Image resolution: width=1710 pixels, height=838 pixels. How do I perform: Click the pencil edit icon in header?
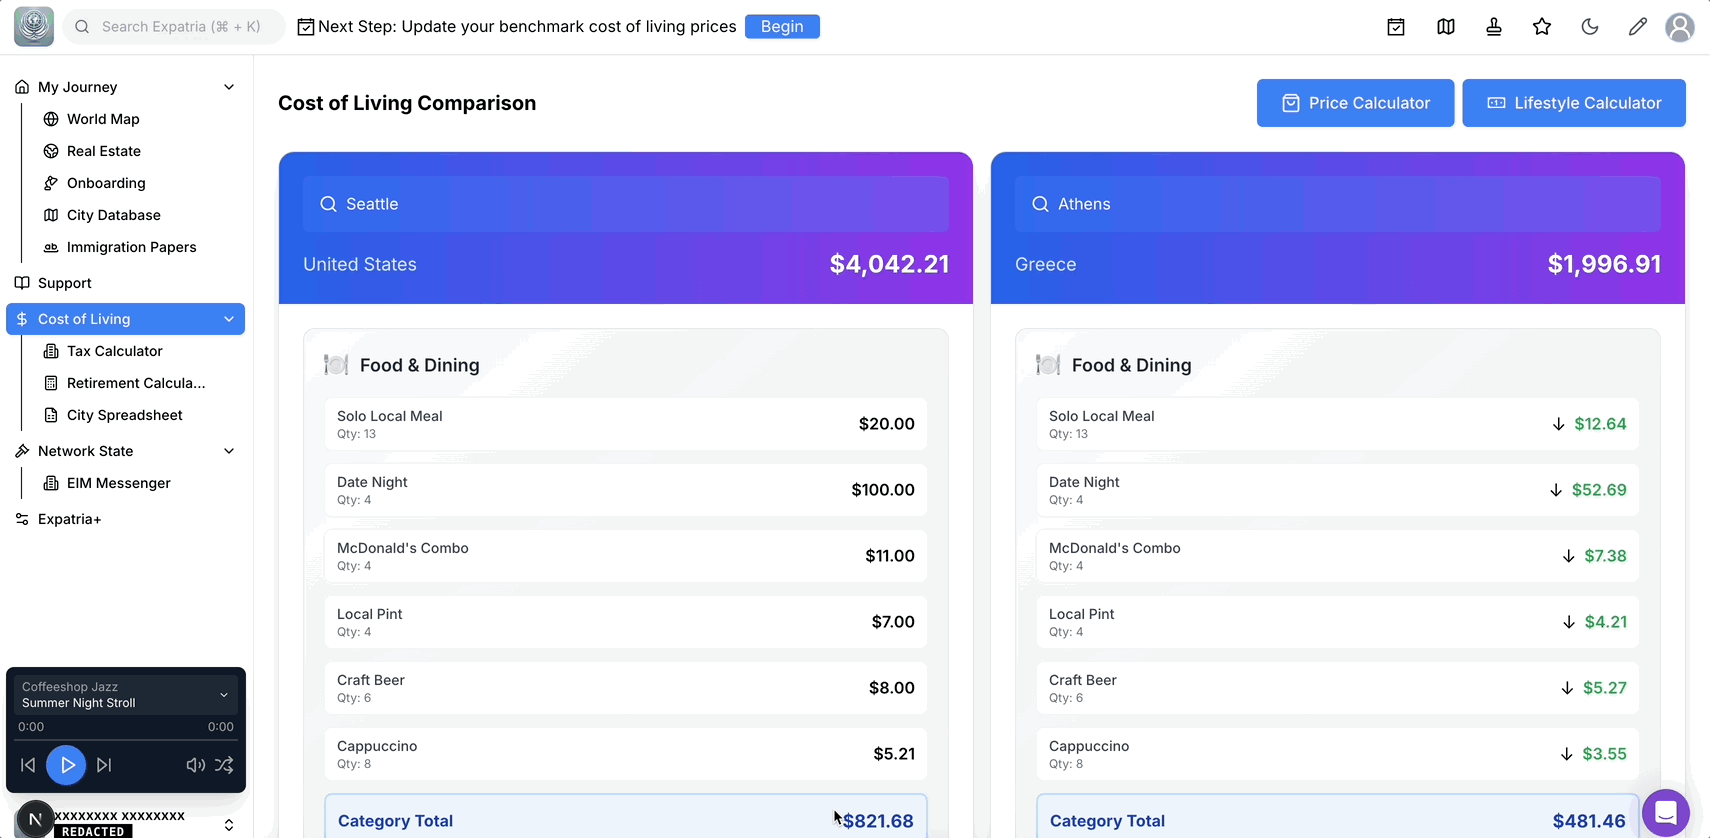[x=1638, y=27]
